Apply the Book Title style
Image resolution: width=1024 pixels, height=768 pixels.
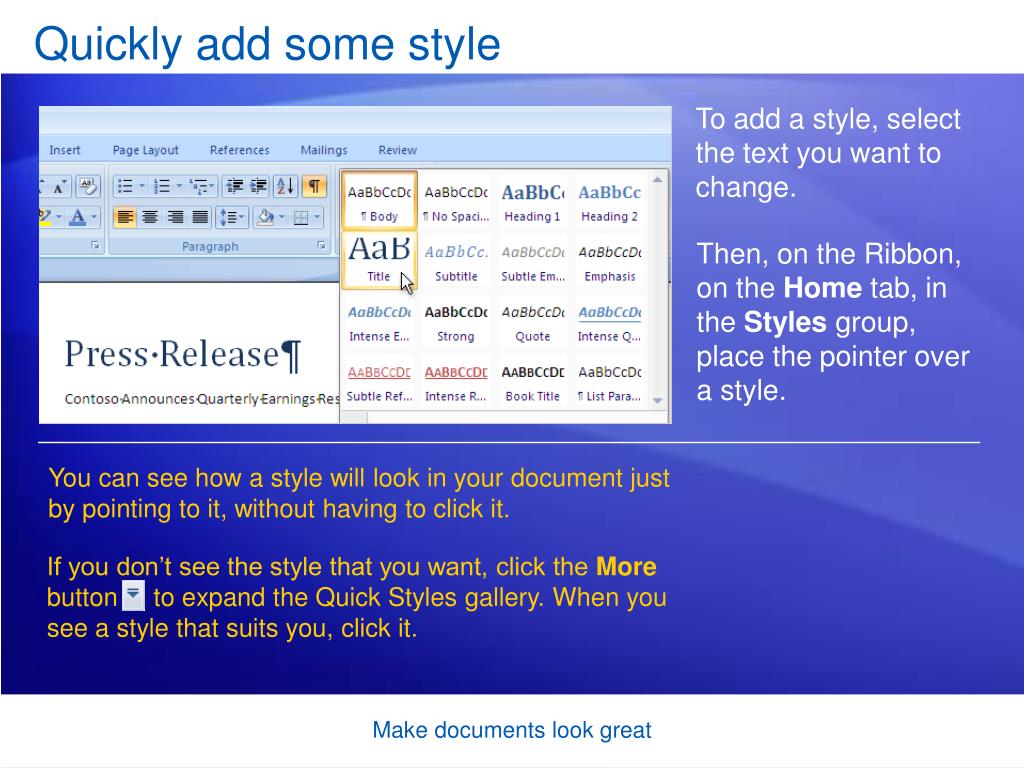click(x=532, y=383)
